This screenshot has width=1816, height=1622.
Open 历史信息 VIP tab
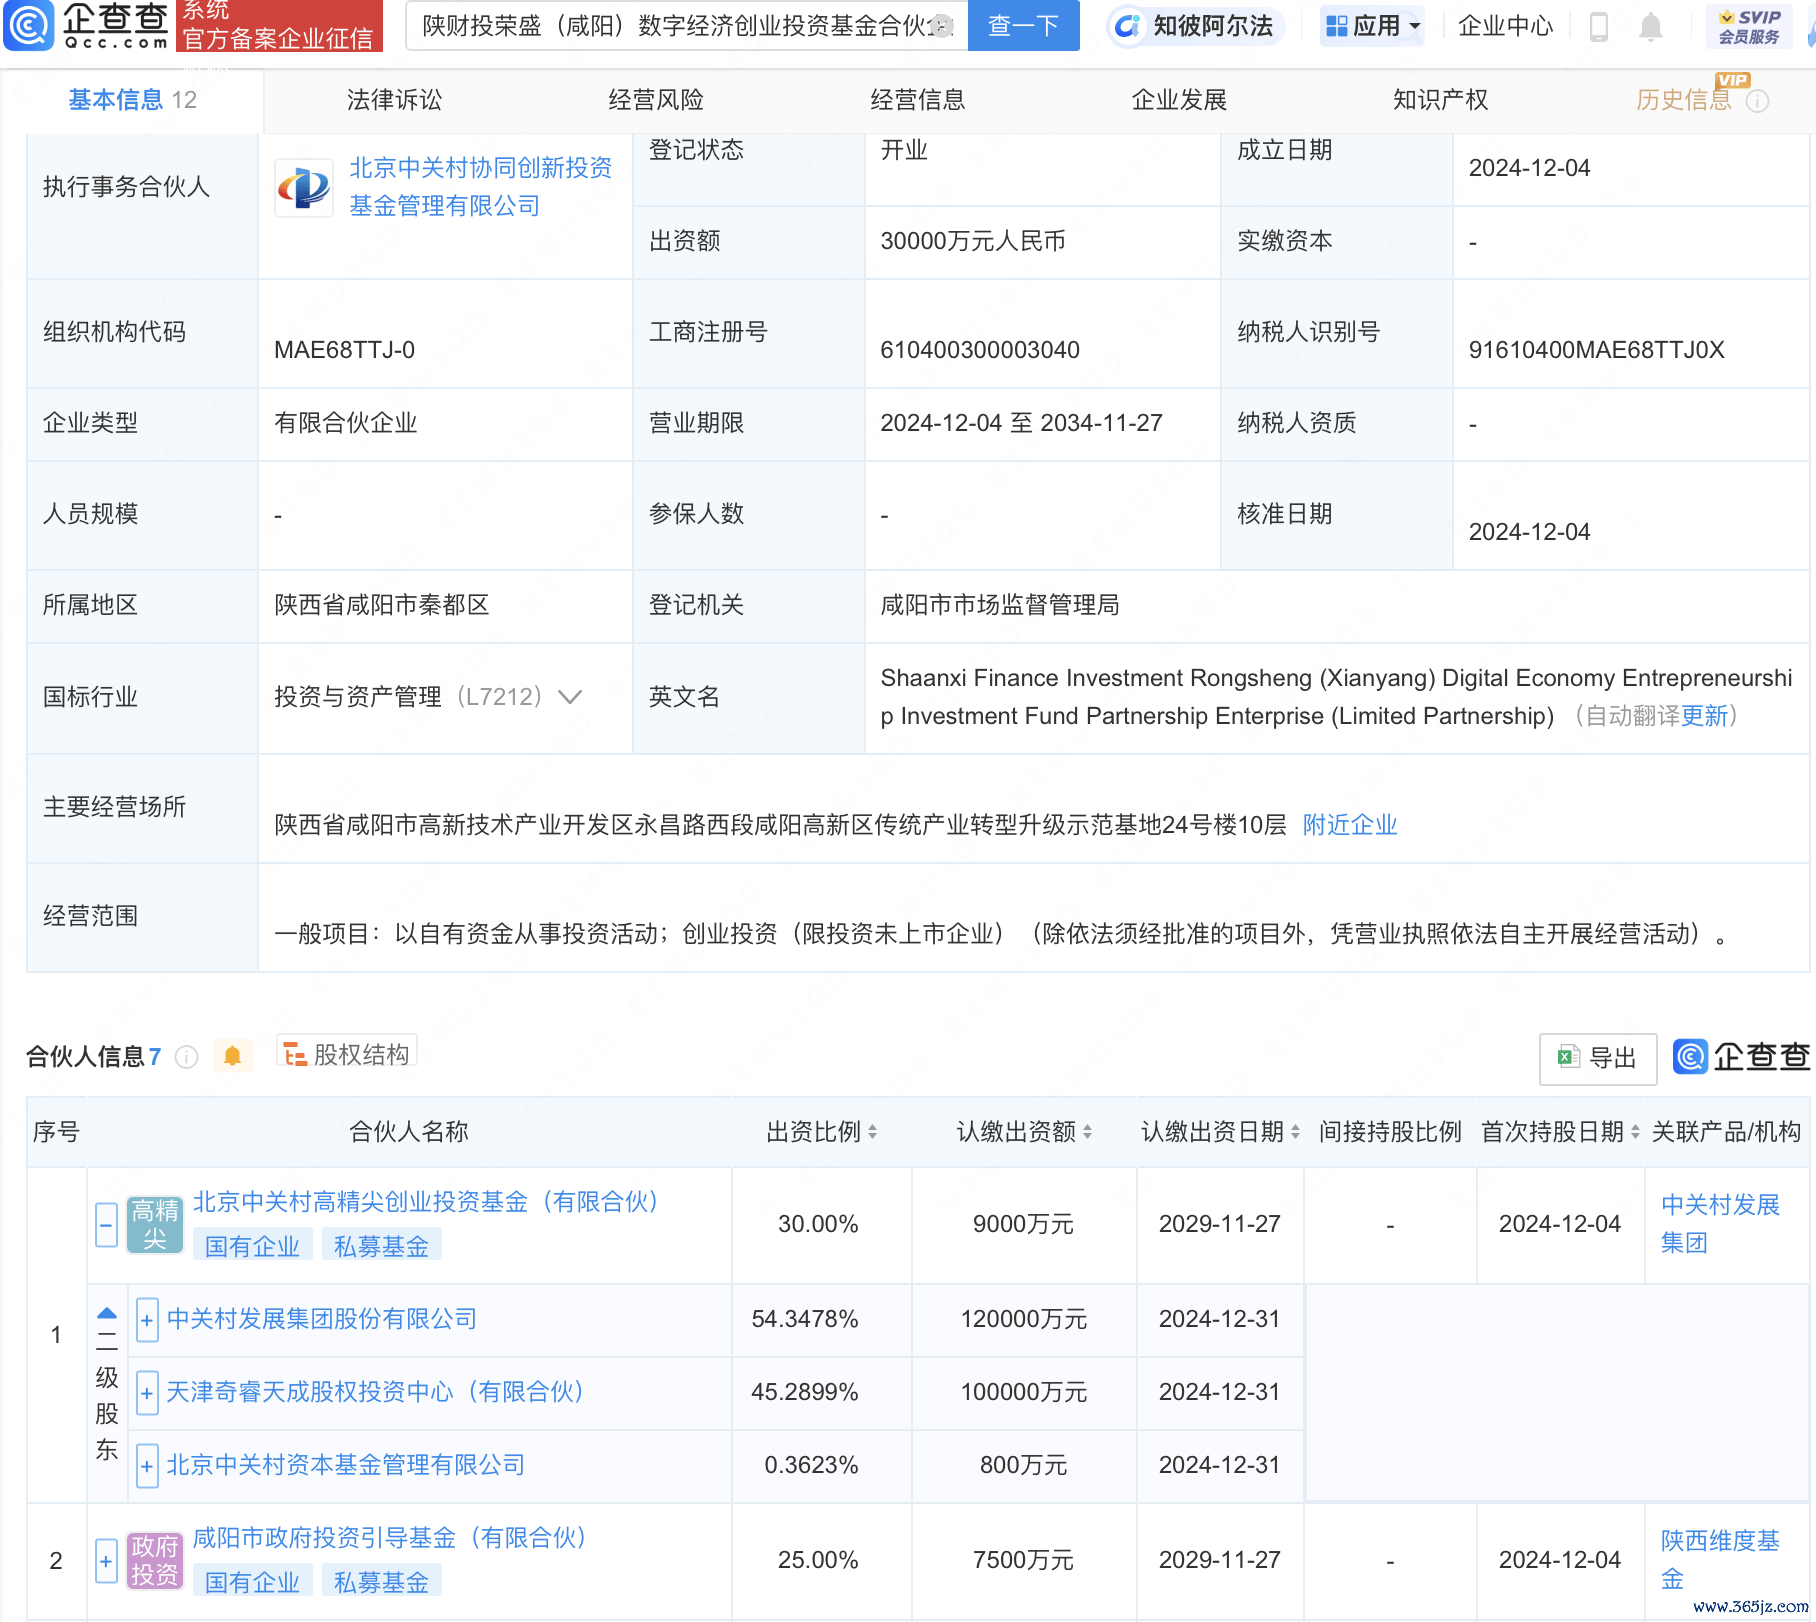click(1684, 100)
